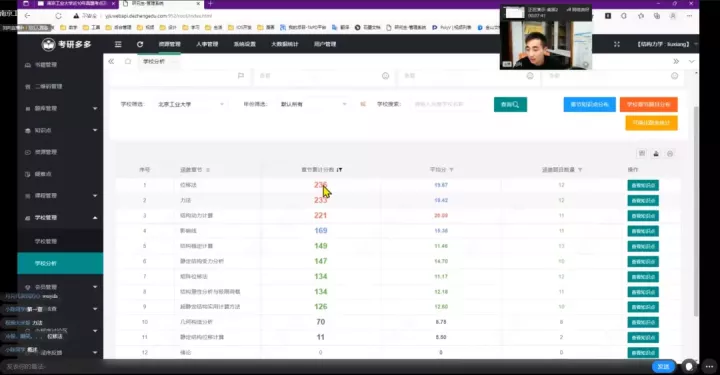Image resolution: width=720 pixels, height=375 pixels.
Task: Expand the 题库管理 sidebar menu
Action: coord(60,108)
